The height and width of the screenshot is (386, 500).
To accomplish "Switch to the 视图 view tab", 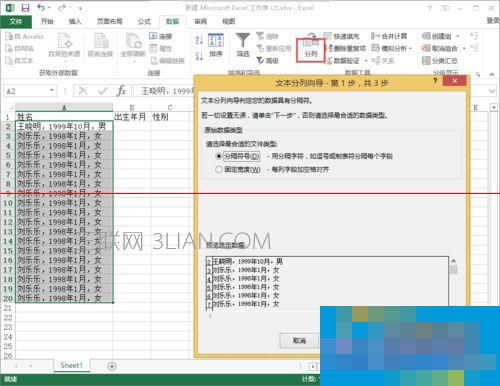I will [228, 22].
